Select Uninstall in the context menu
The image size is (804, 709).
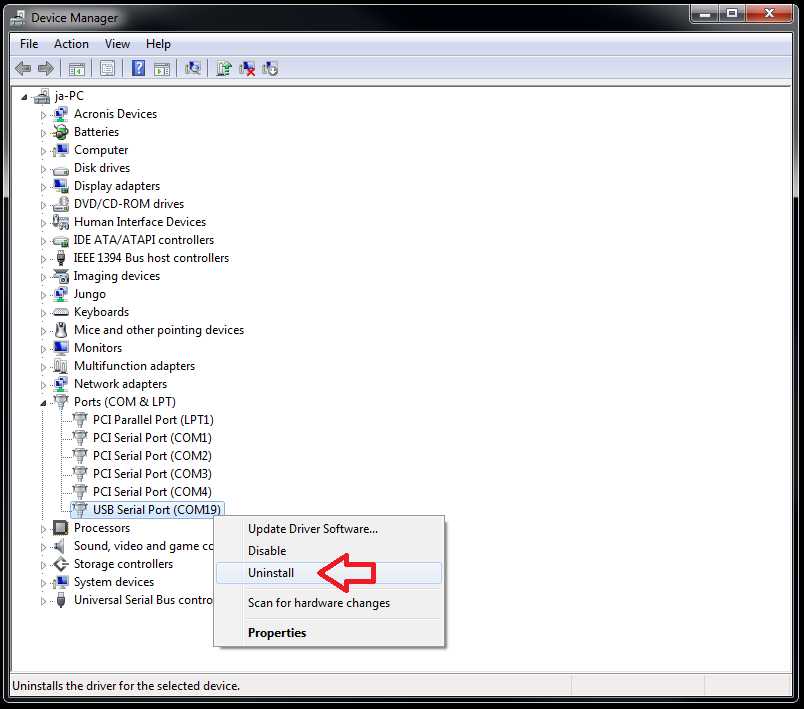pyautogui.click(x=328, y=573)
